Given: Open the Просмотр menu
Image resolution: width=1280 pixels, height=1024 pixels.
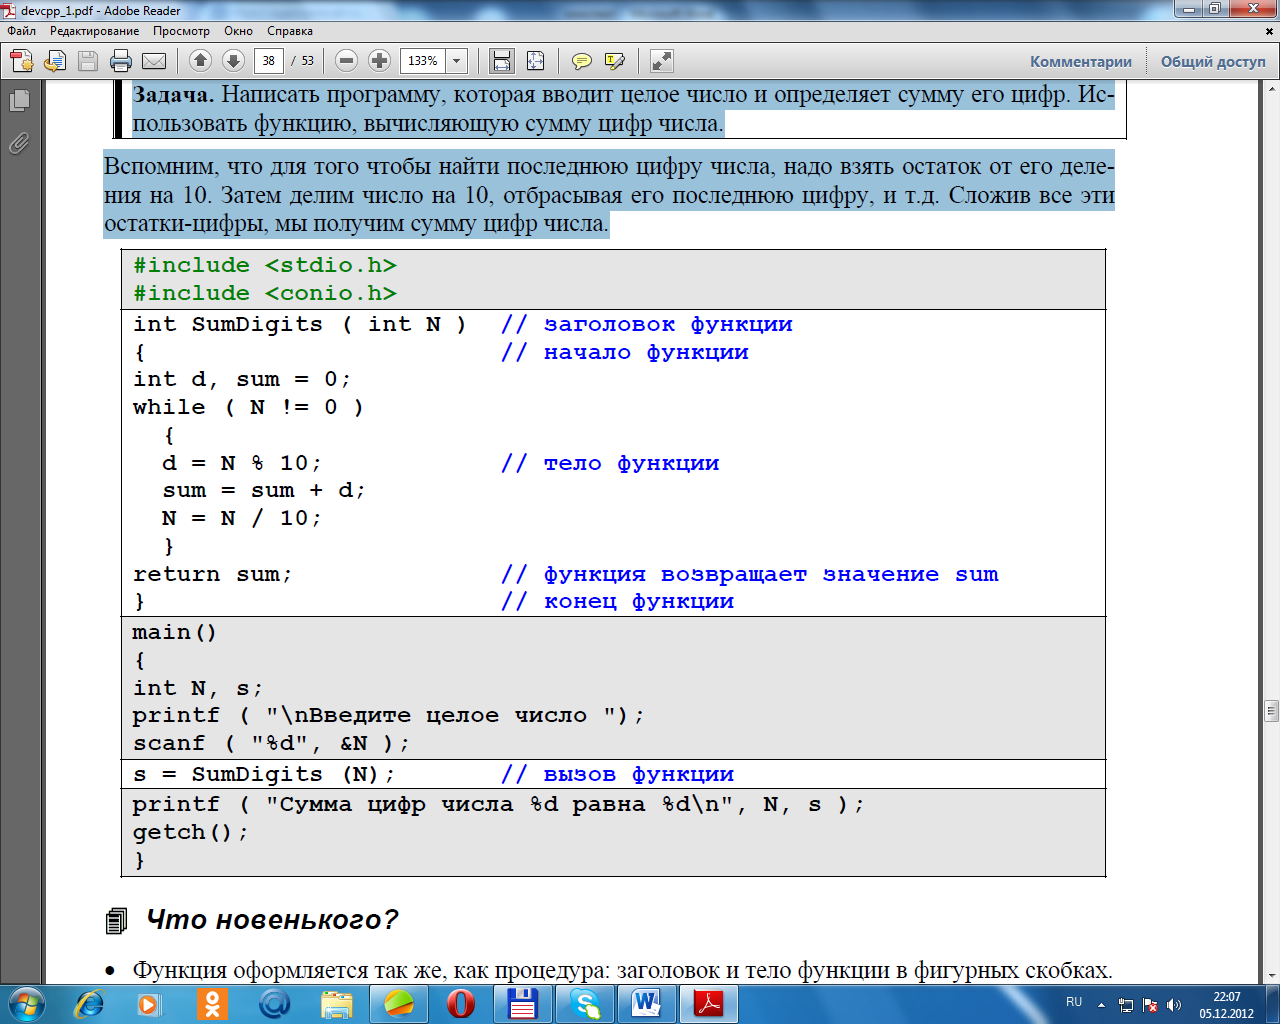Looking at the screenshot, I should [x=181, y=31].
